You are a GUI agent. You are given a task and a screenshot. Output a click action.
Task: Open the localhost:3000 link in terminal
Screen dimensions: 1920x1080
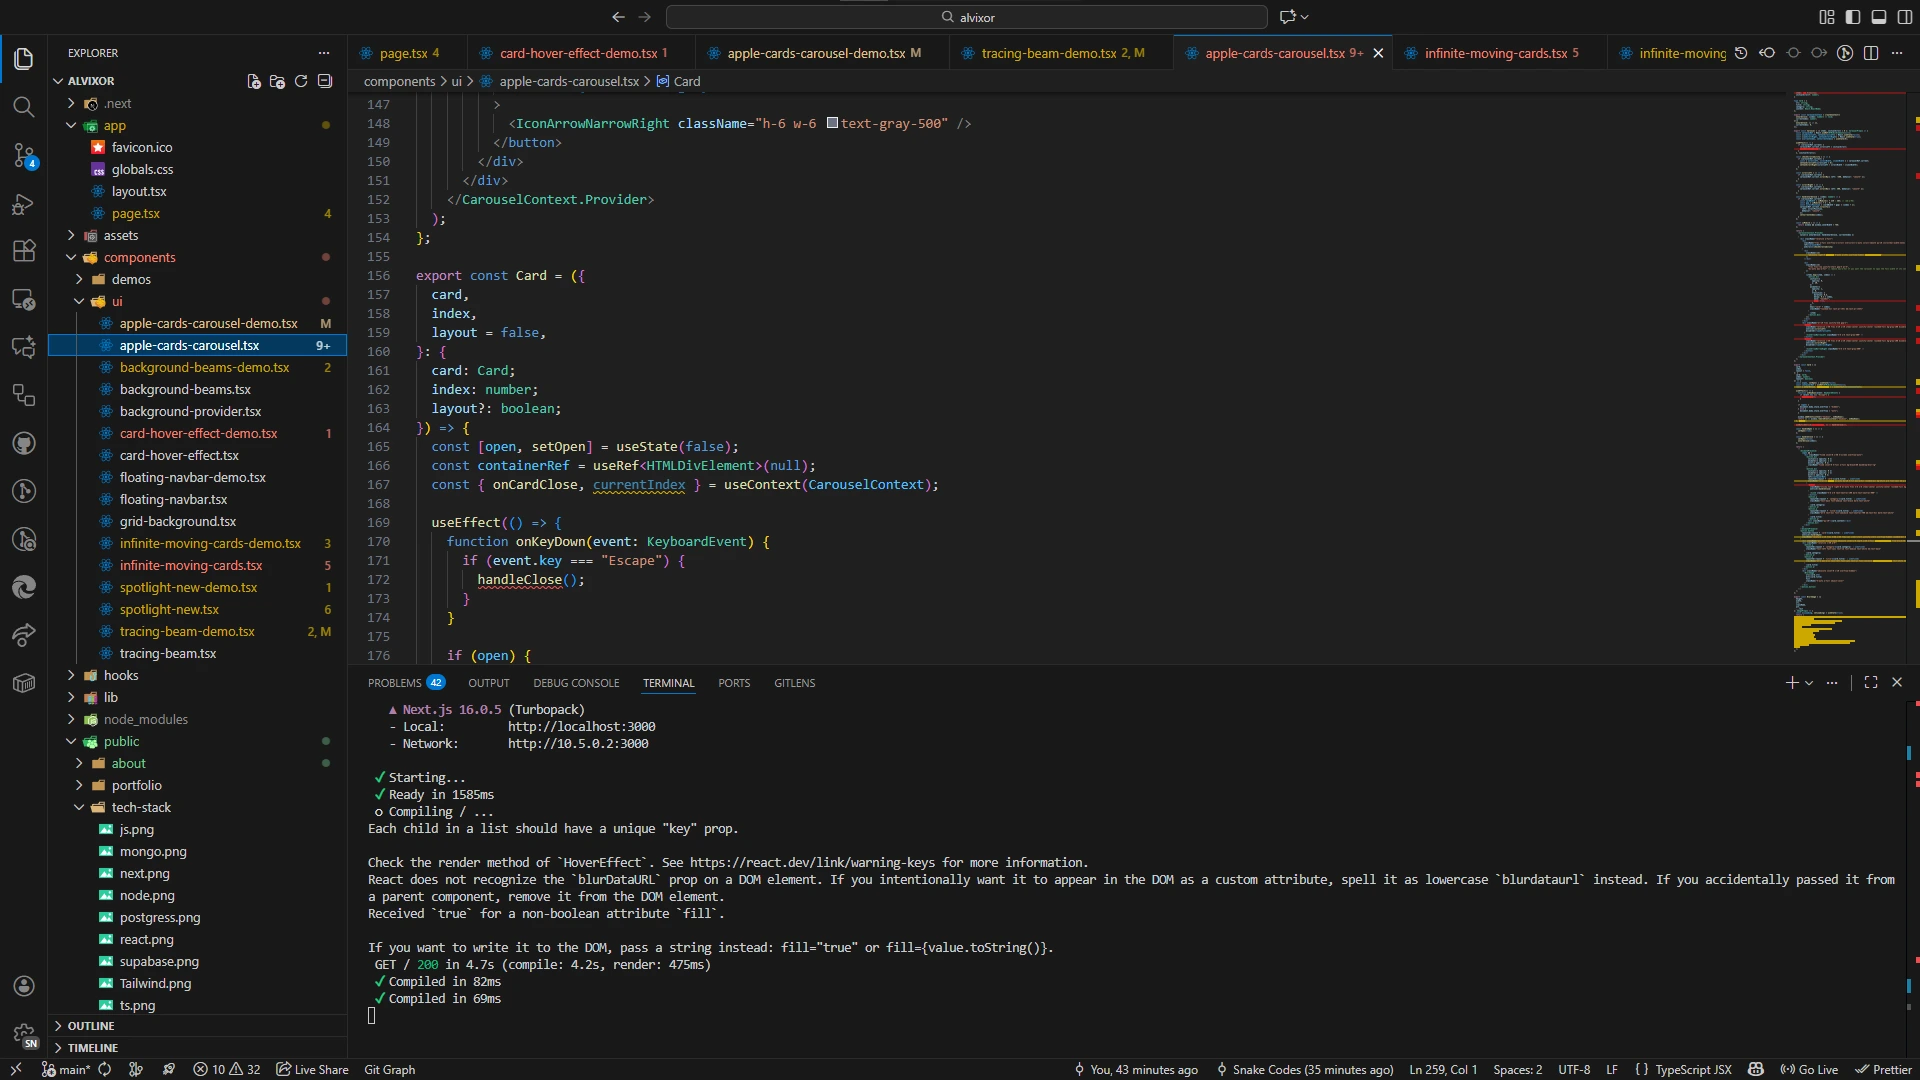point(581,727)
